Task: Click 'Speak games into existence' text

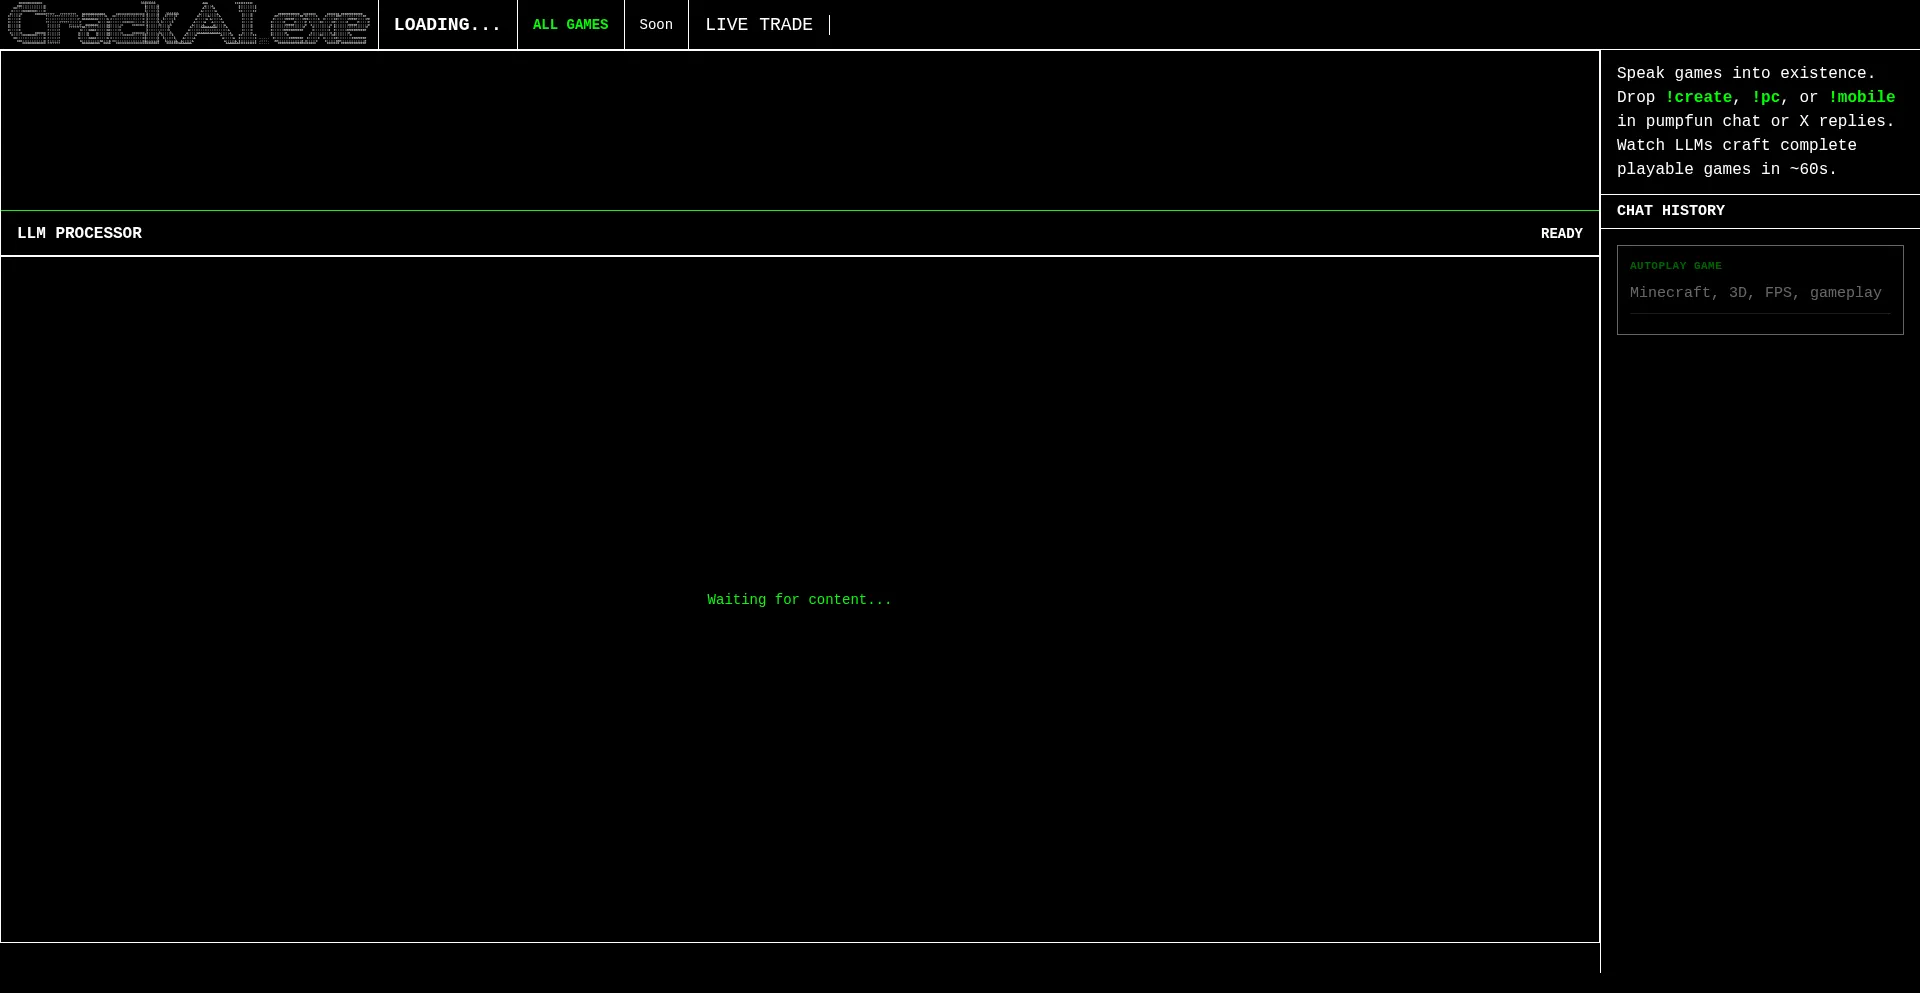Action: [x=1745, y=73]
